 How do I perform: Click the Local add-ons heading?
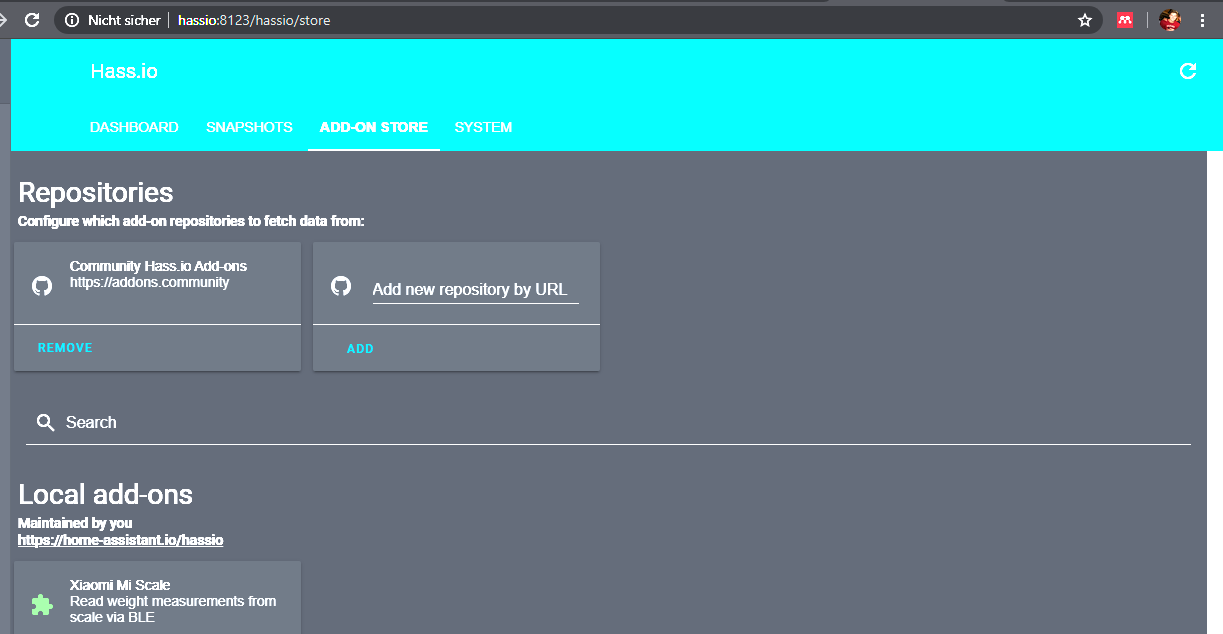[x=105, y=494]
